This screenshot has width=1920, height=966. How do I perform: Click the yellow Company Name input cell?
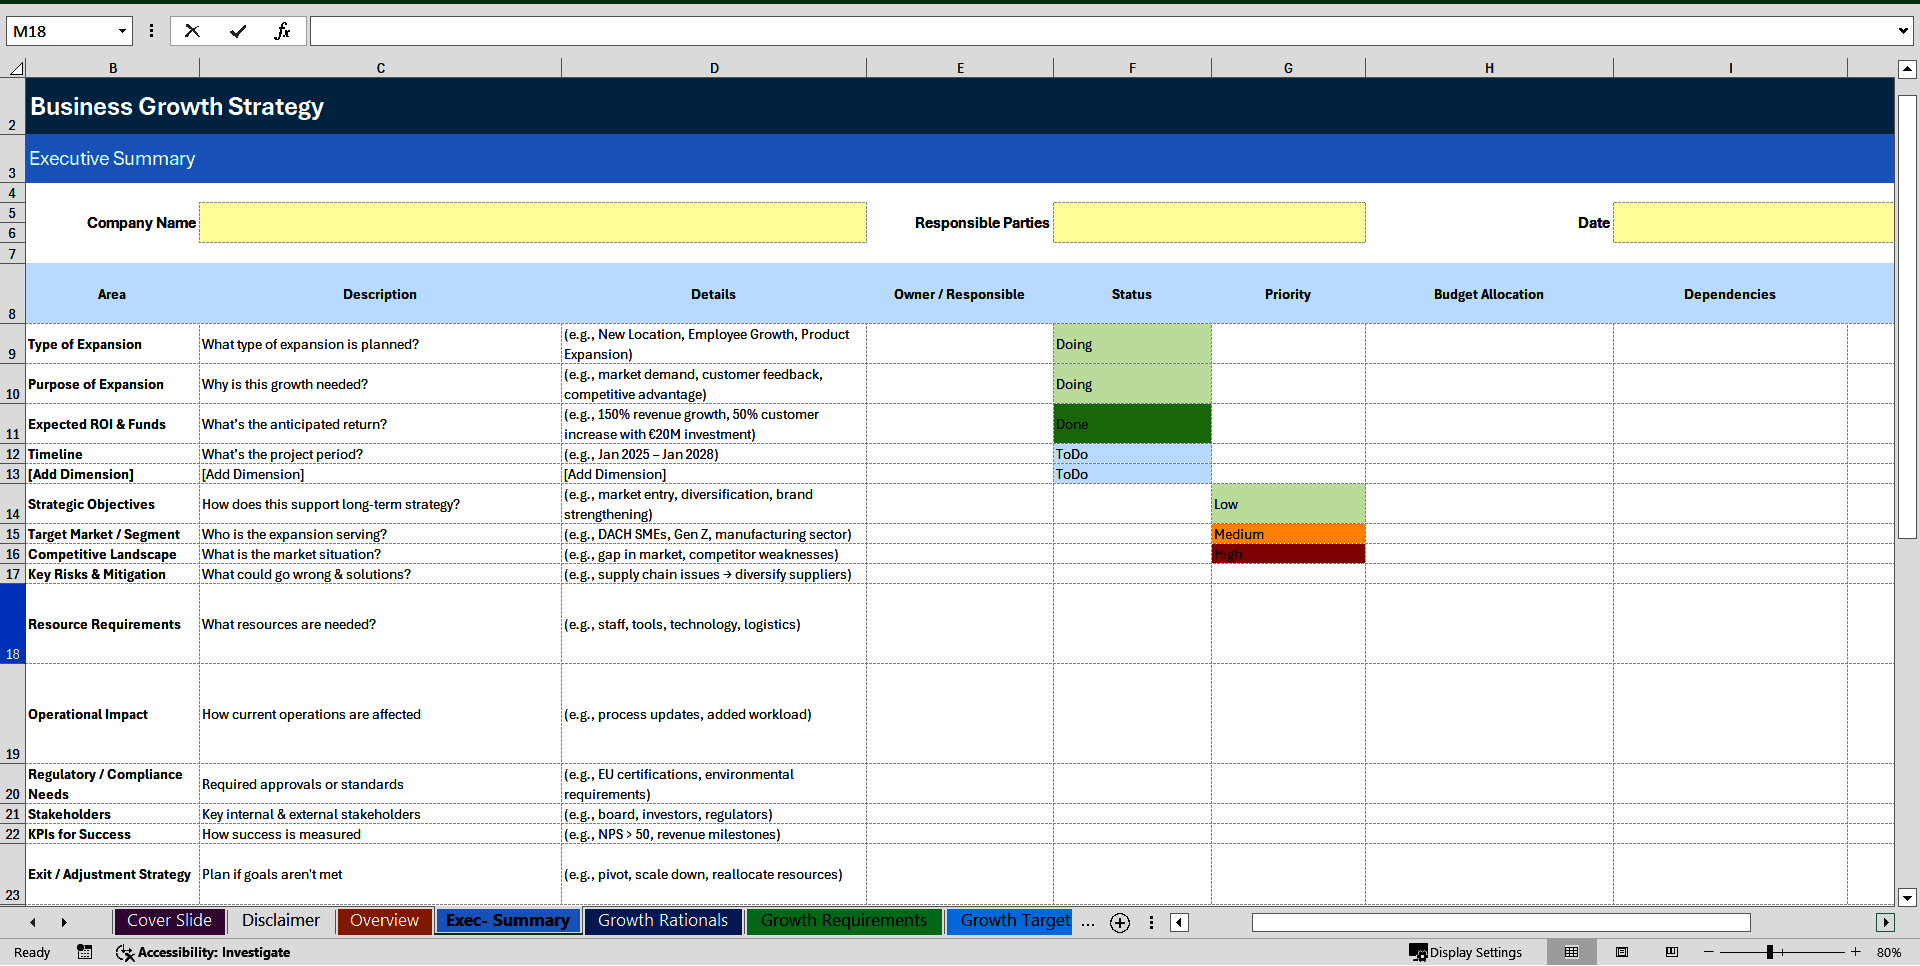[532, 222]
